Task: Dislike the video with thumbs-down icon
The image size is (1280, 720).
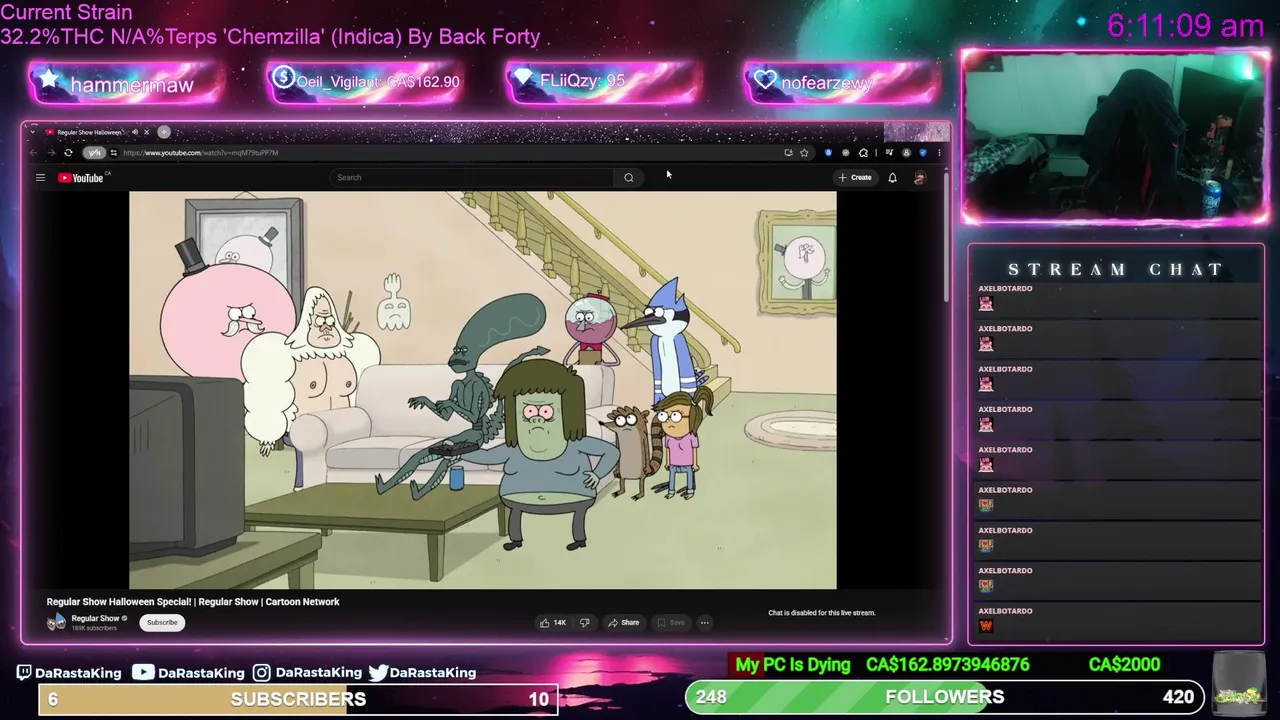Action: (x=585, y=623)
